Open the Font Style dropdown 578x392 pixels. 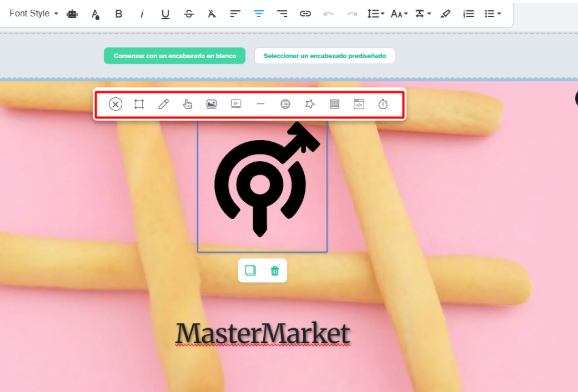pos(34,14)
